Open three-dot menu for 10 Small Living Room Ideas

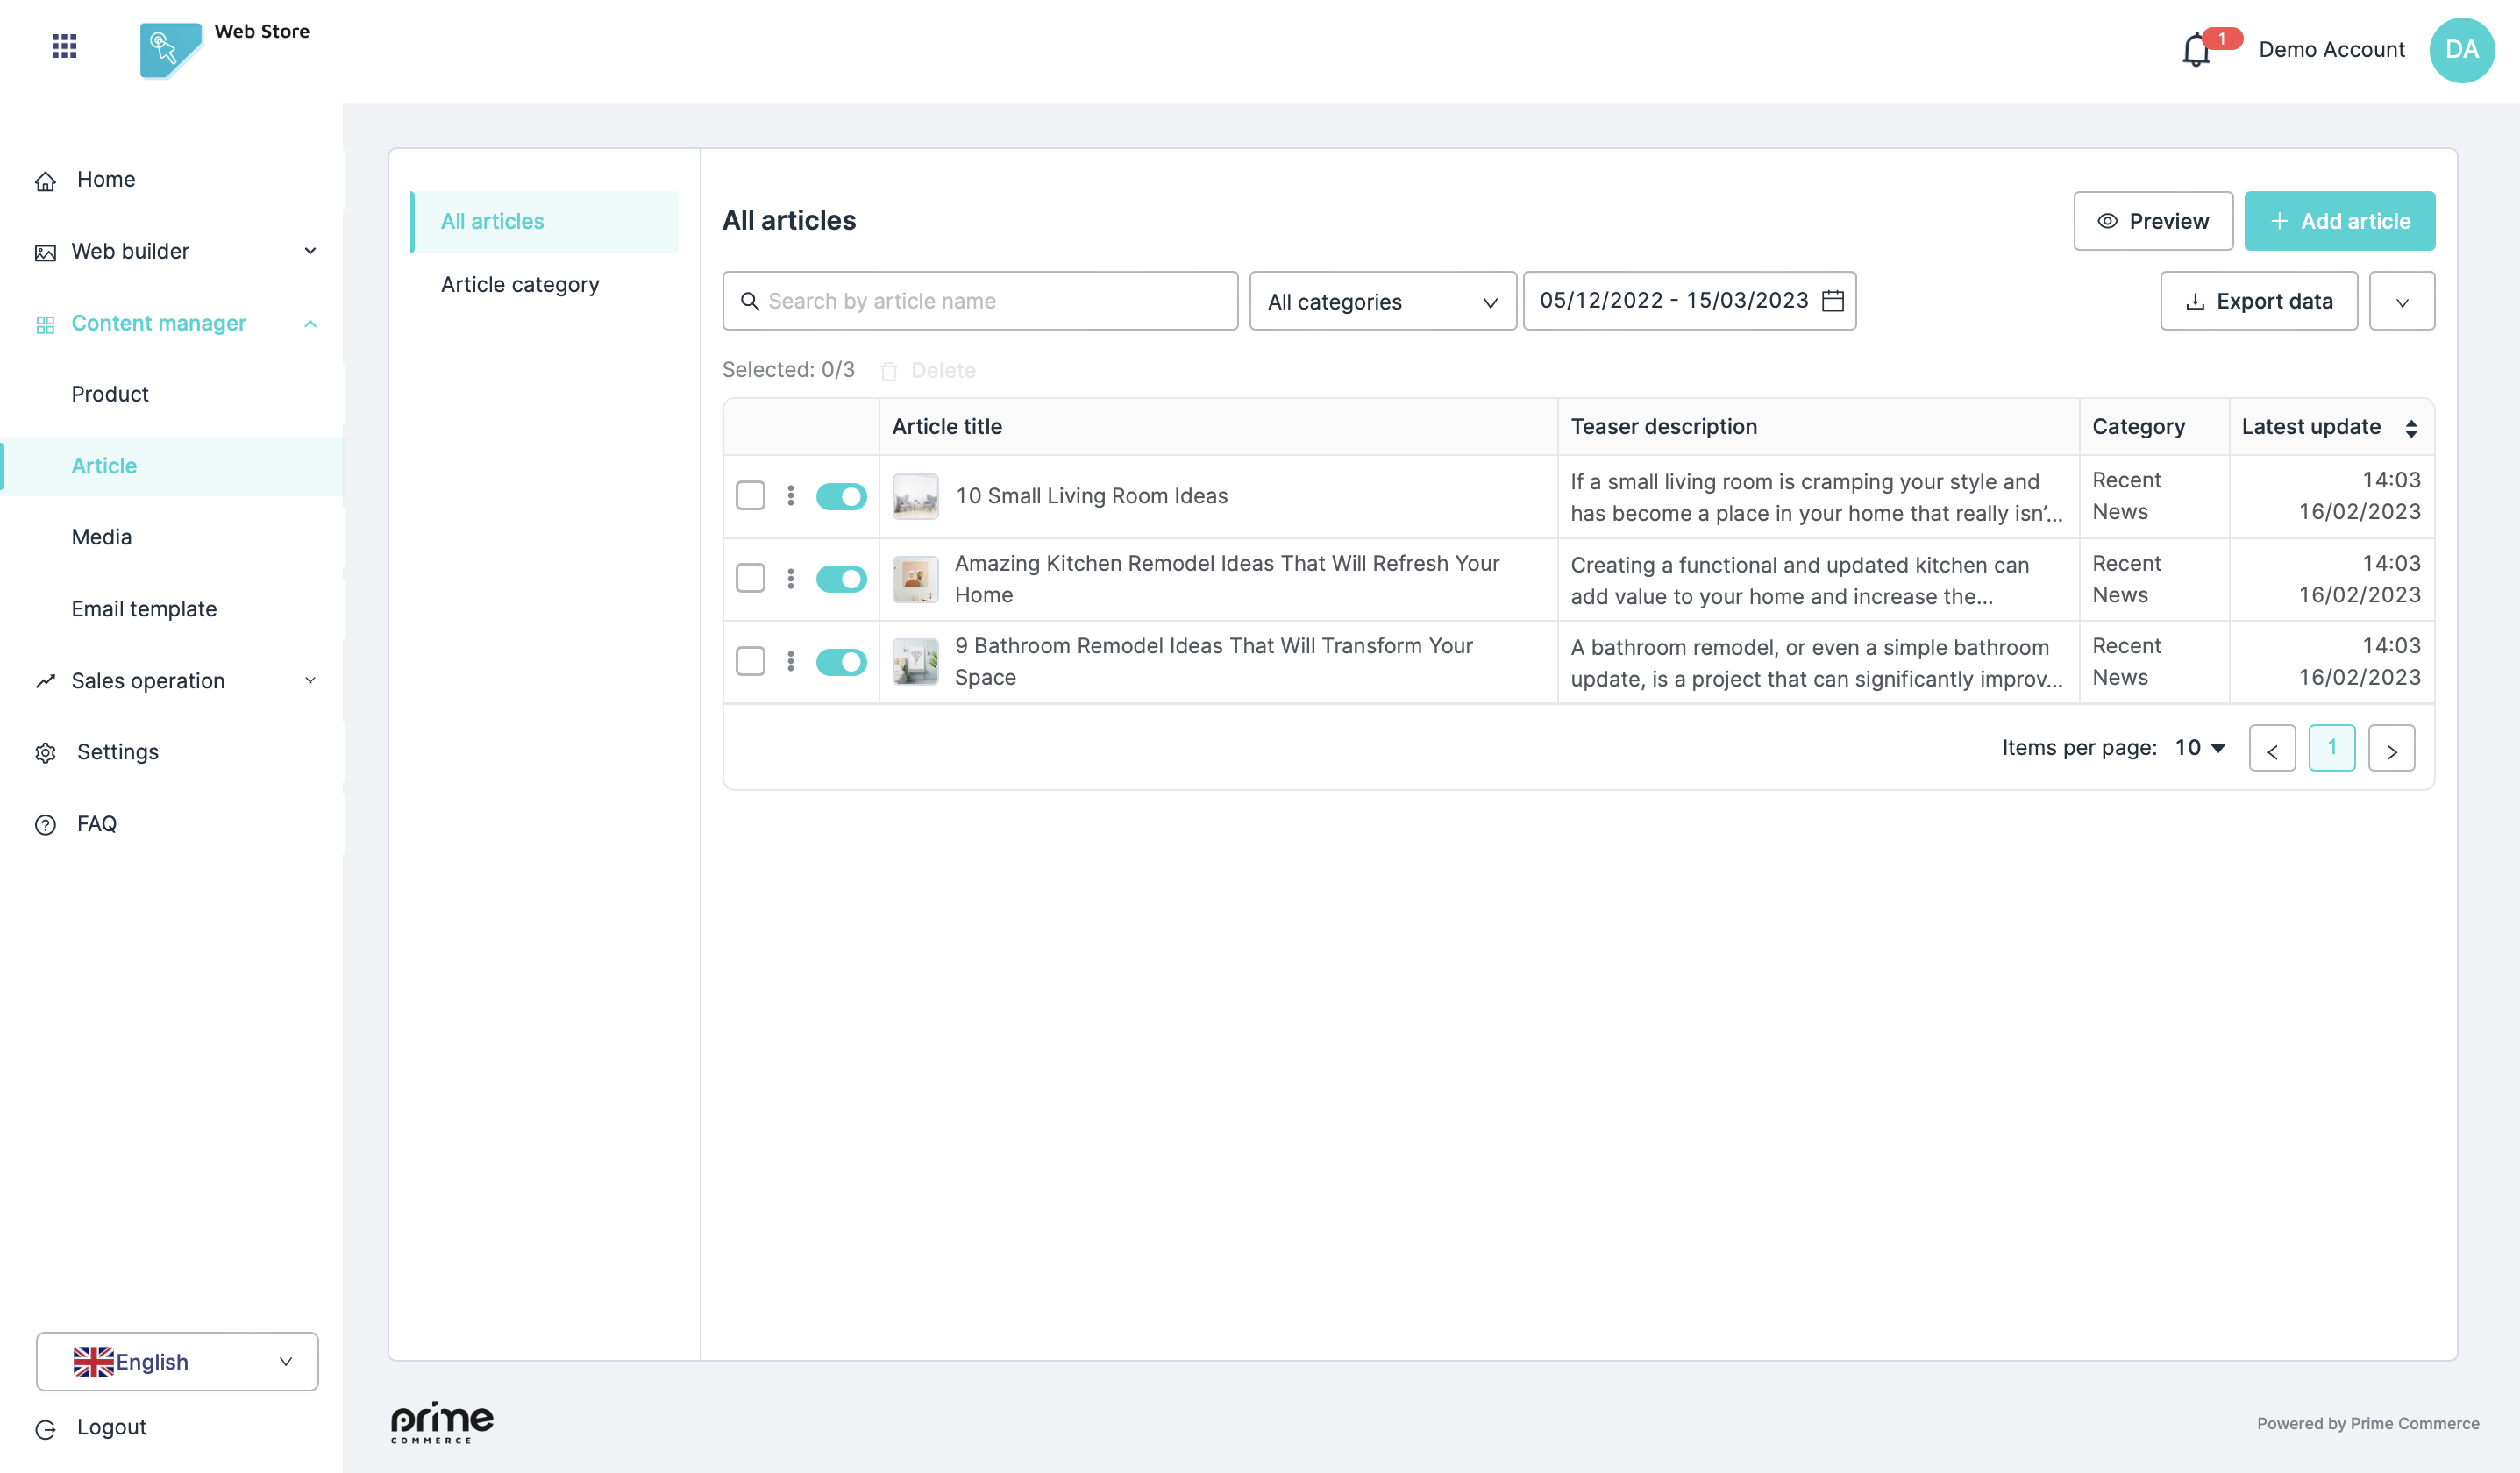click(x=790, y=496)
